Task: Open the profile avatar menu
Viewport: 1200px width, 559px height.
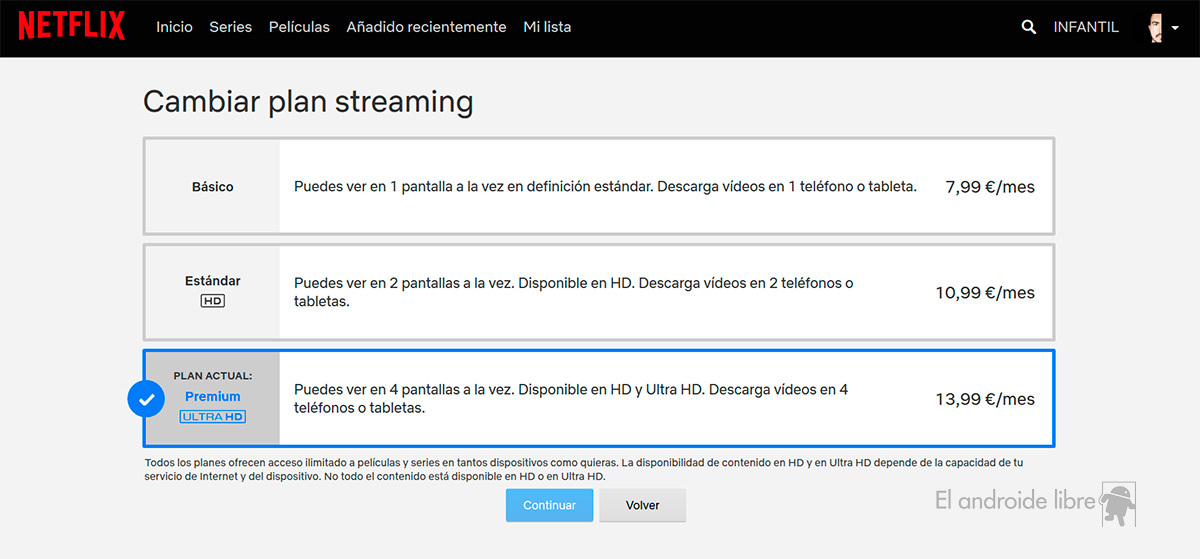Action: tap(1156, 27)
